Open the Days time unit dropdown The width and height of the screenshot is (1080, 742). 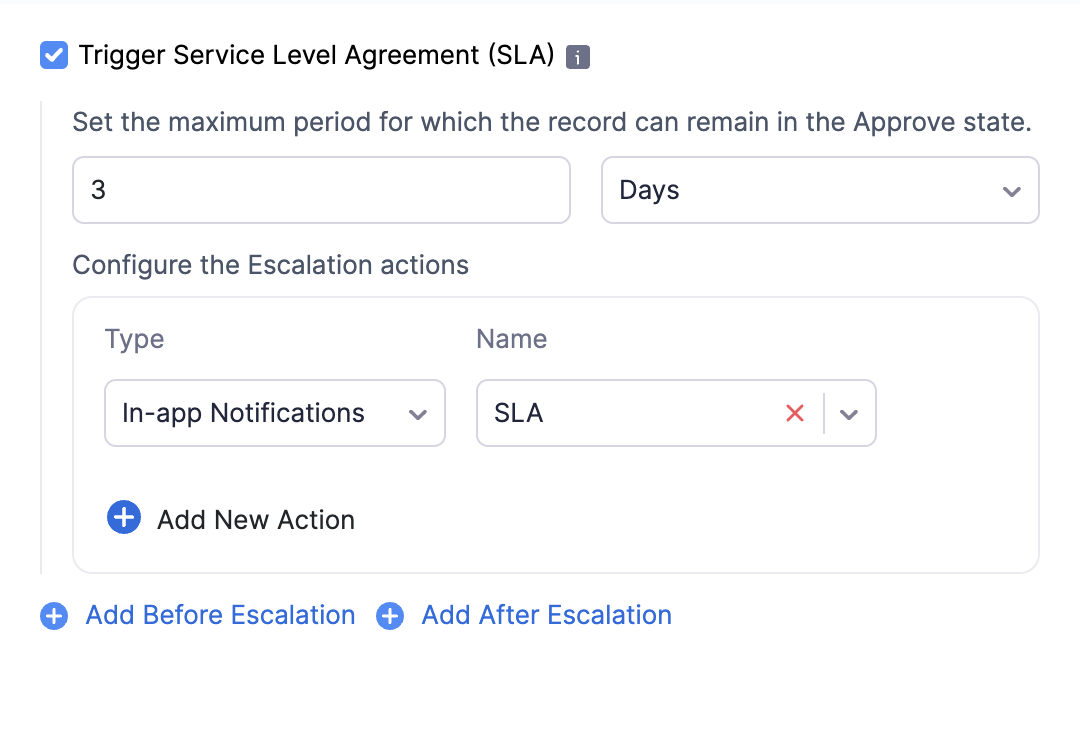[820, 190]
